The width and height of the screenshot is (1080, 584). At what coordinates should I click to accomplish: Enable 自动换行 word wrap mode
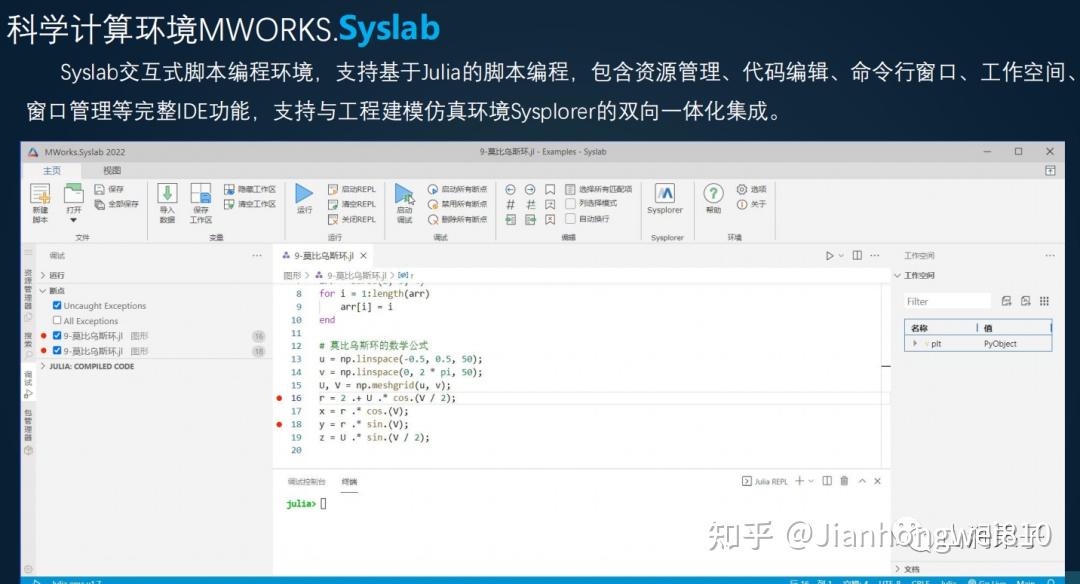point(576,218)
